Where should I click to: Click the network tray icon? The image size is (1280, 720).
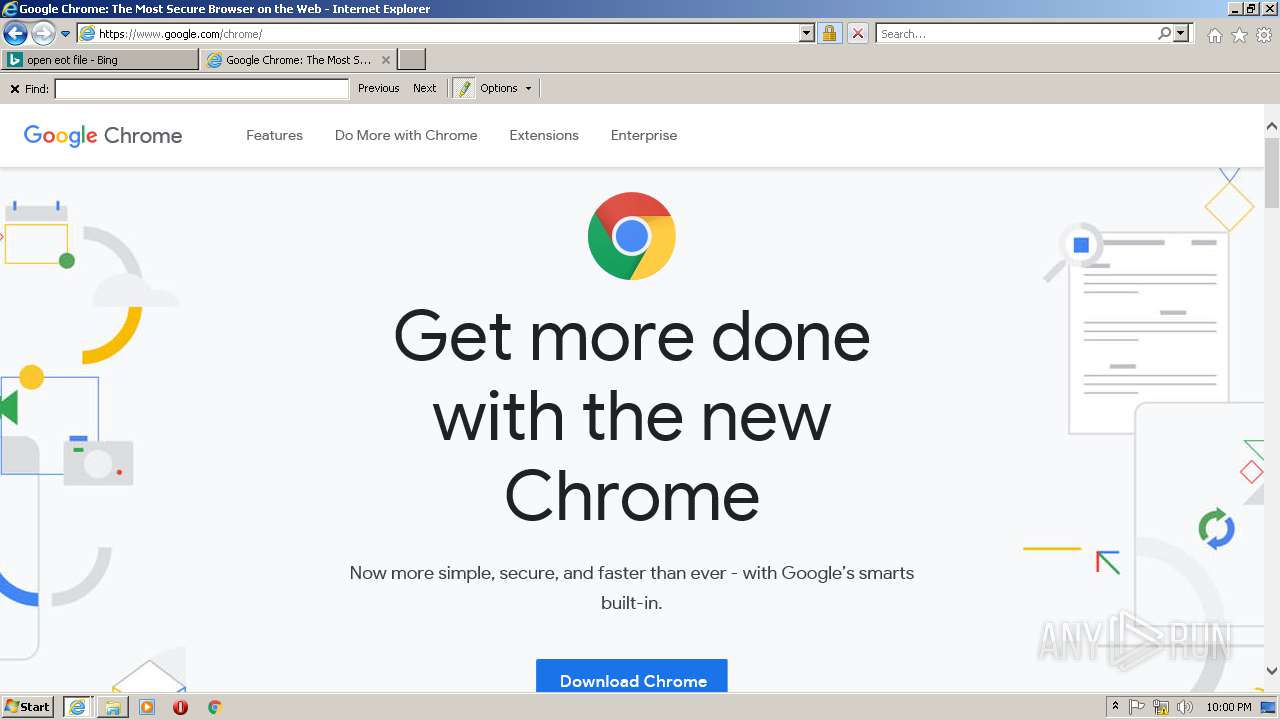click(1161, 707)
